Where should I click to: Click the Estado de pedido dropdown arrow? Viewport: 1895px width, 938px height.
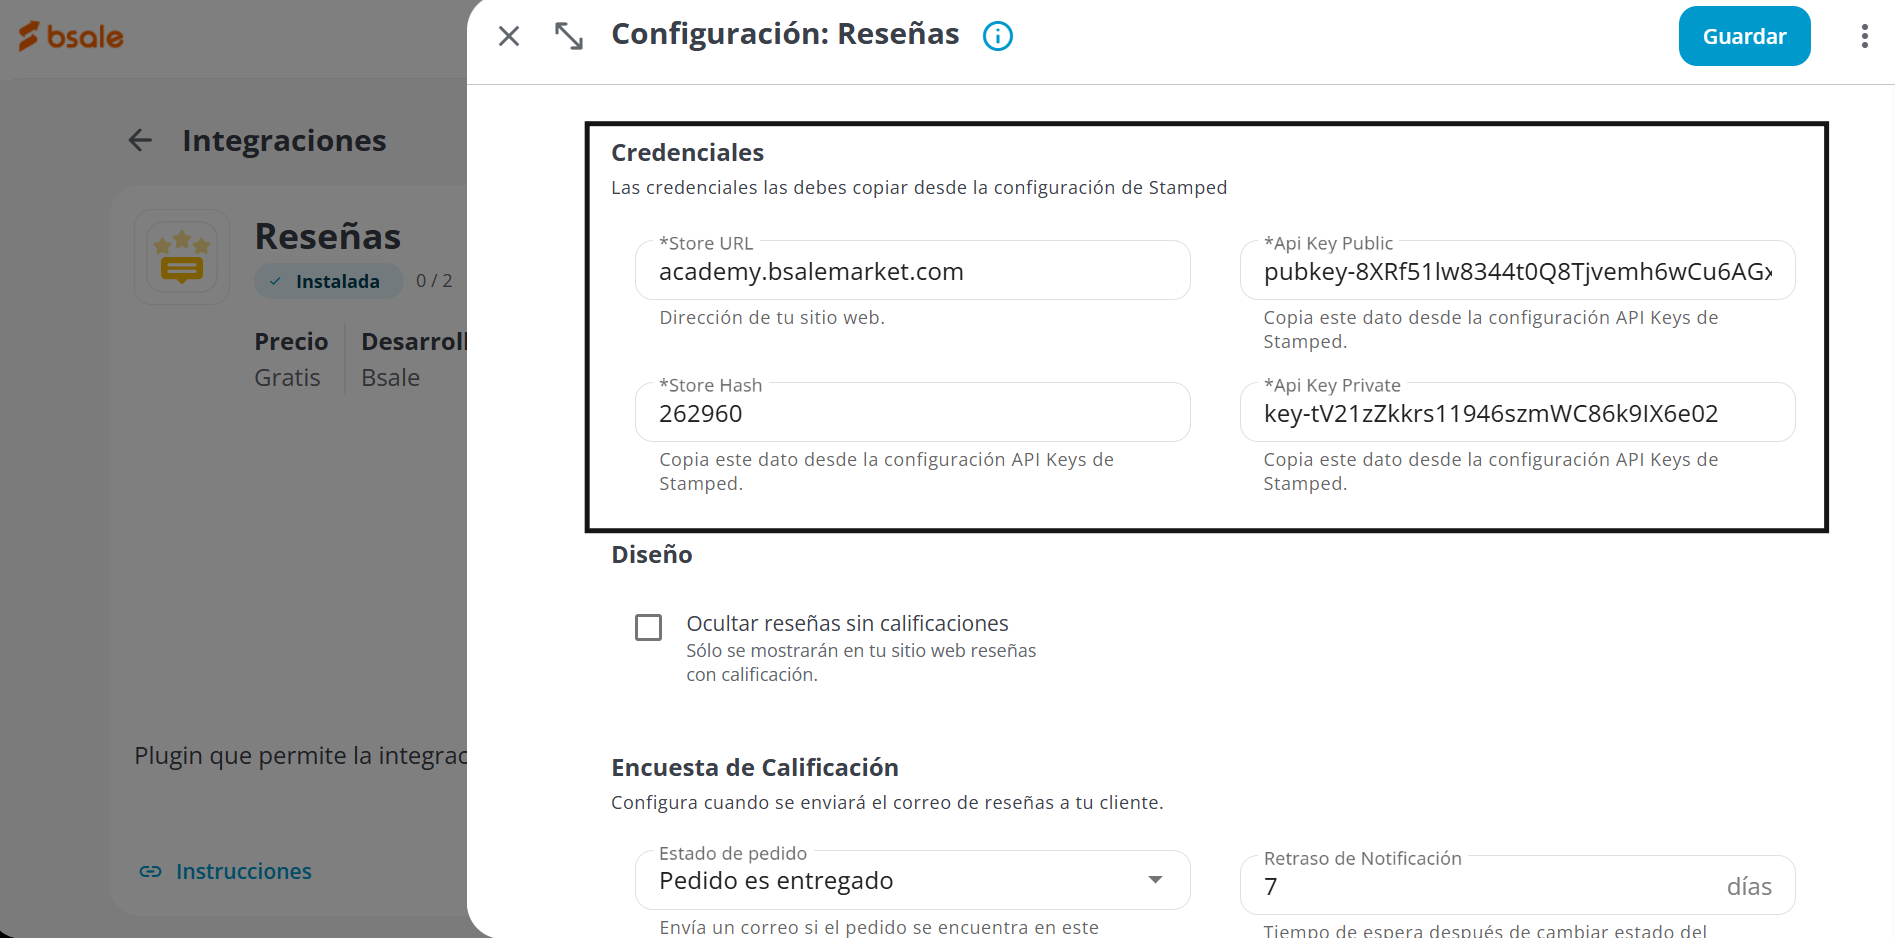click(1155, 880)
